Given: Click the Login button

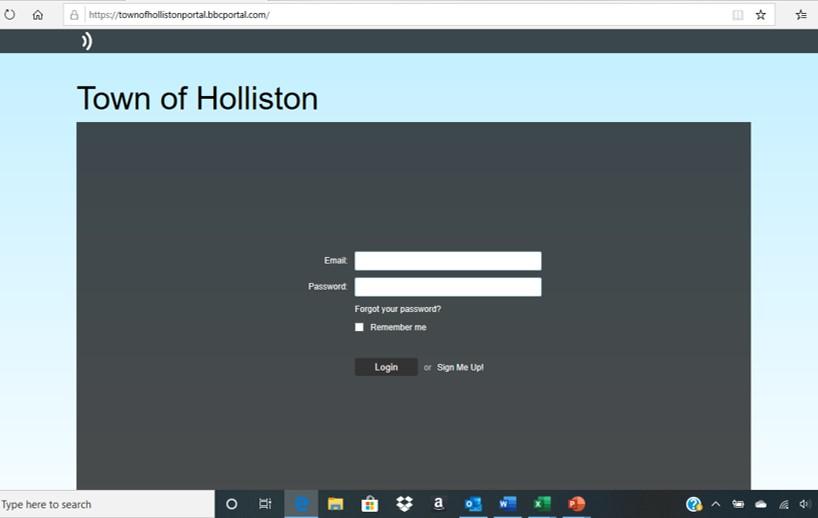Looking at the screenshot, I should (386, 367).
